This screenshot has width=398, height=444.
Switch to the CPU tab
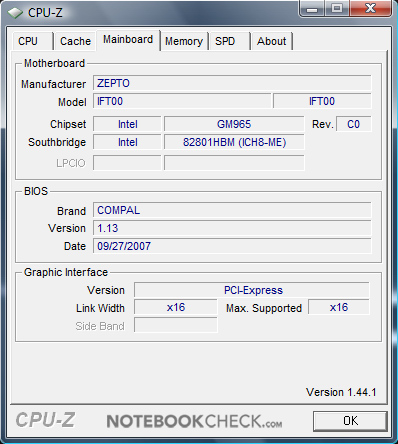point(32,41)
